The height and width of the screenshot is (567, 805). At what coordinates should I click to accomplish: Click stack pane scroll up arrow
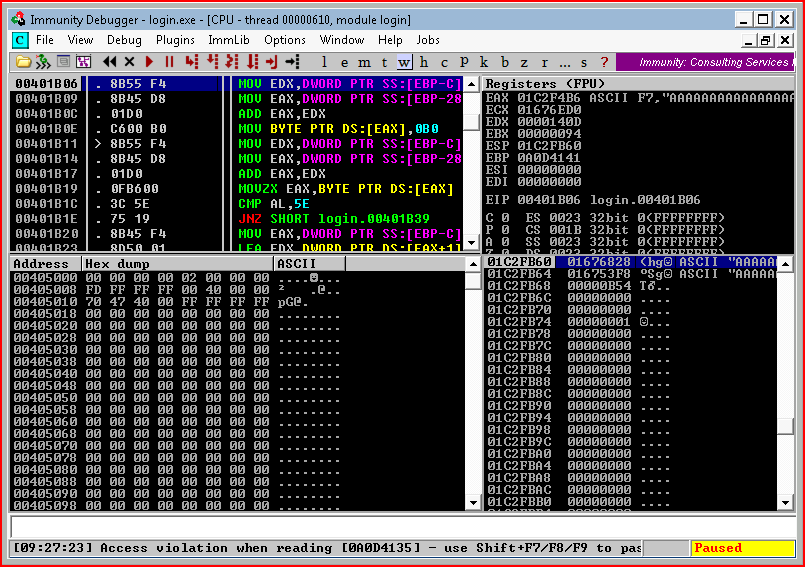click(x=785, y=264)
